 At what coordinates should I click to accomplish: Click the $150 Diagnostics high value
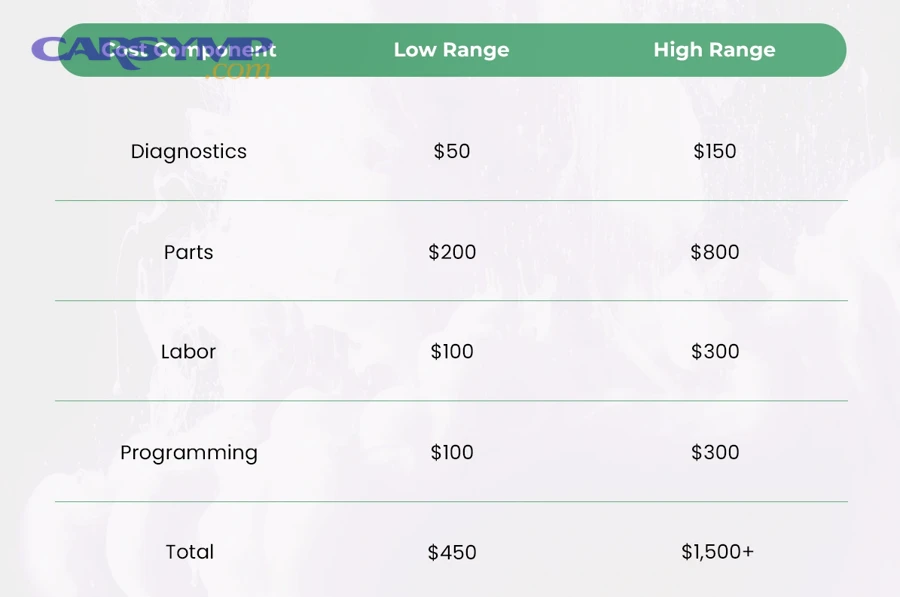714,152
